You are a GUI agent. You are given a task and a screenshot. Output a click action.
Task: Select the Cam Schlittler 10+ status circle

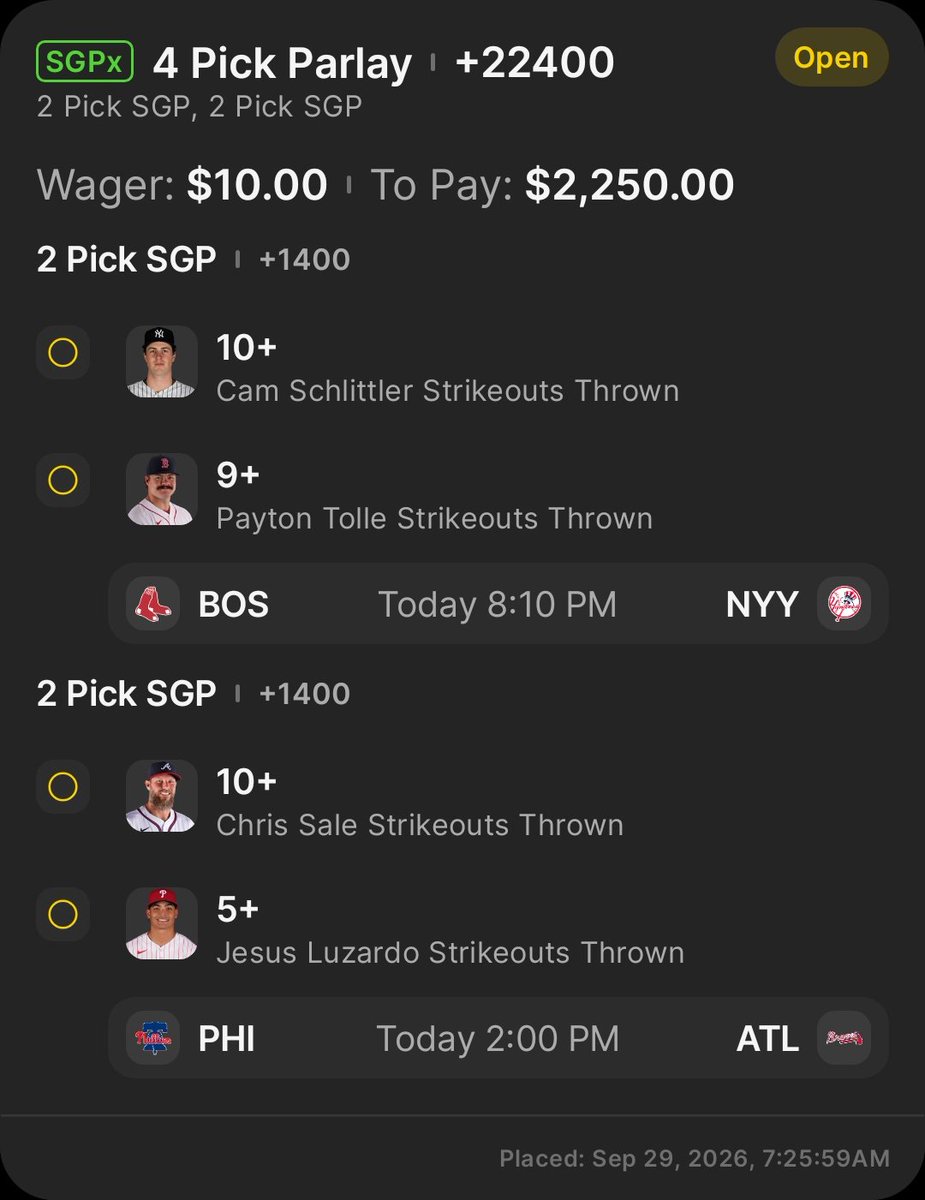point(62,353)
